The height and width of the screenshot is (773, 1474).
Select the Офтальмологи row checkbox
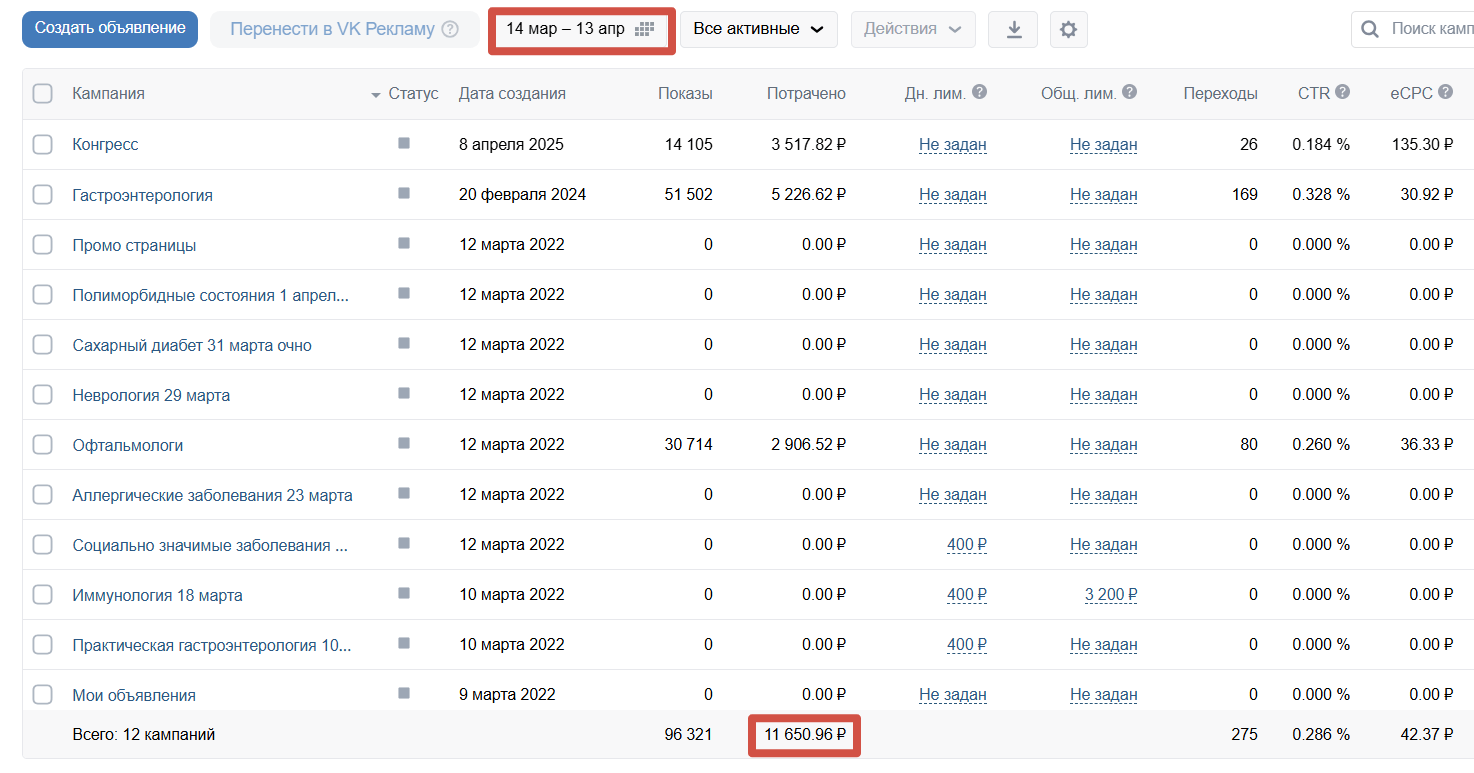42,445
